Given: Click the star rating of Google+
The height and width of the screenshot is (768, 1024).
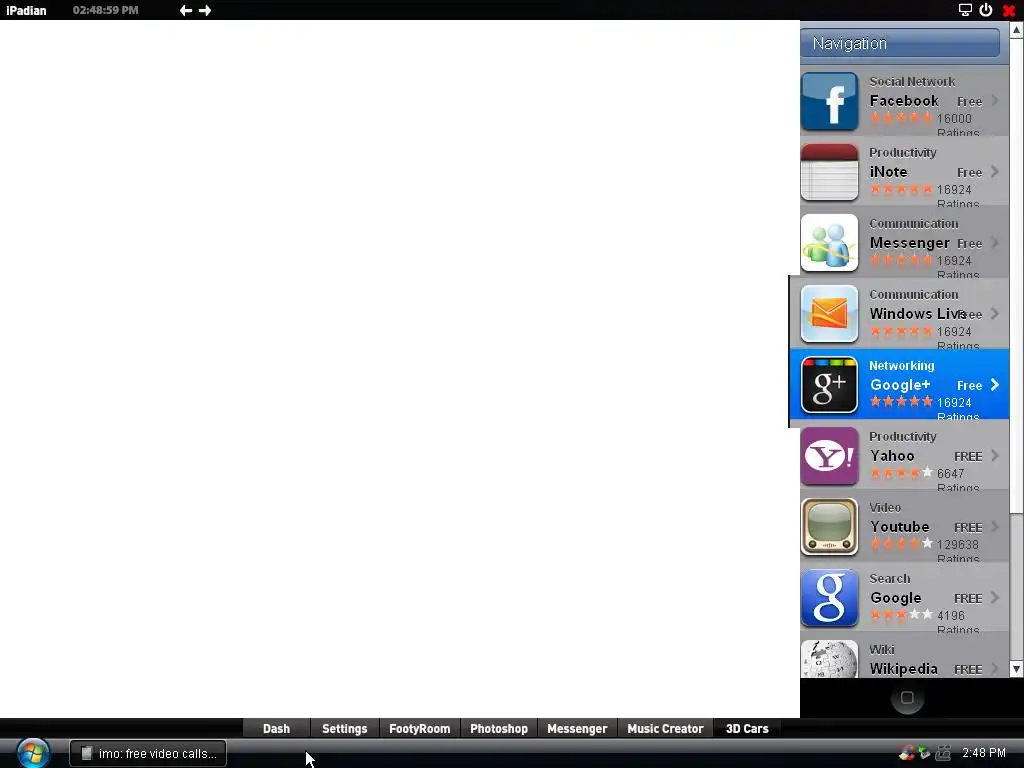Looking at the screenshot, I should pos(901,402).
